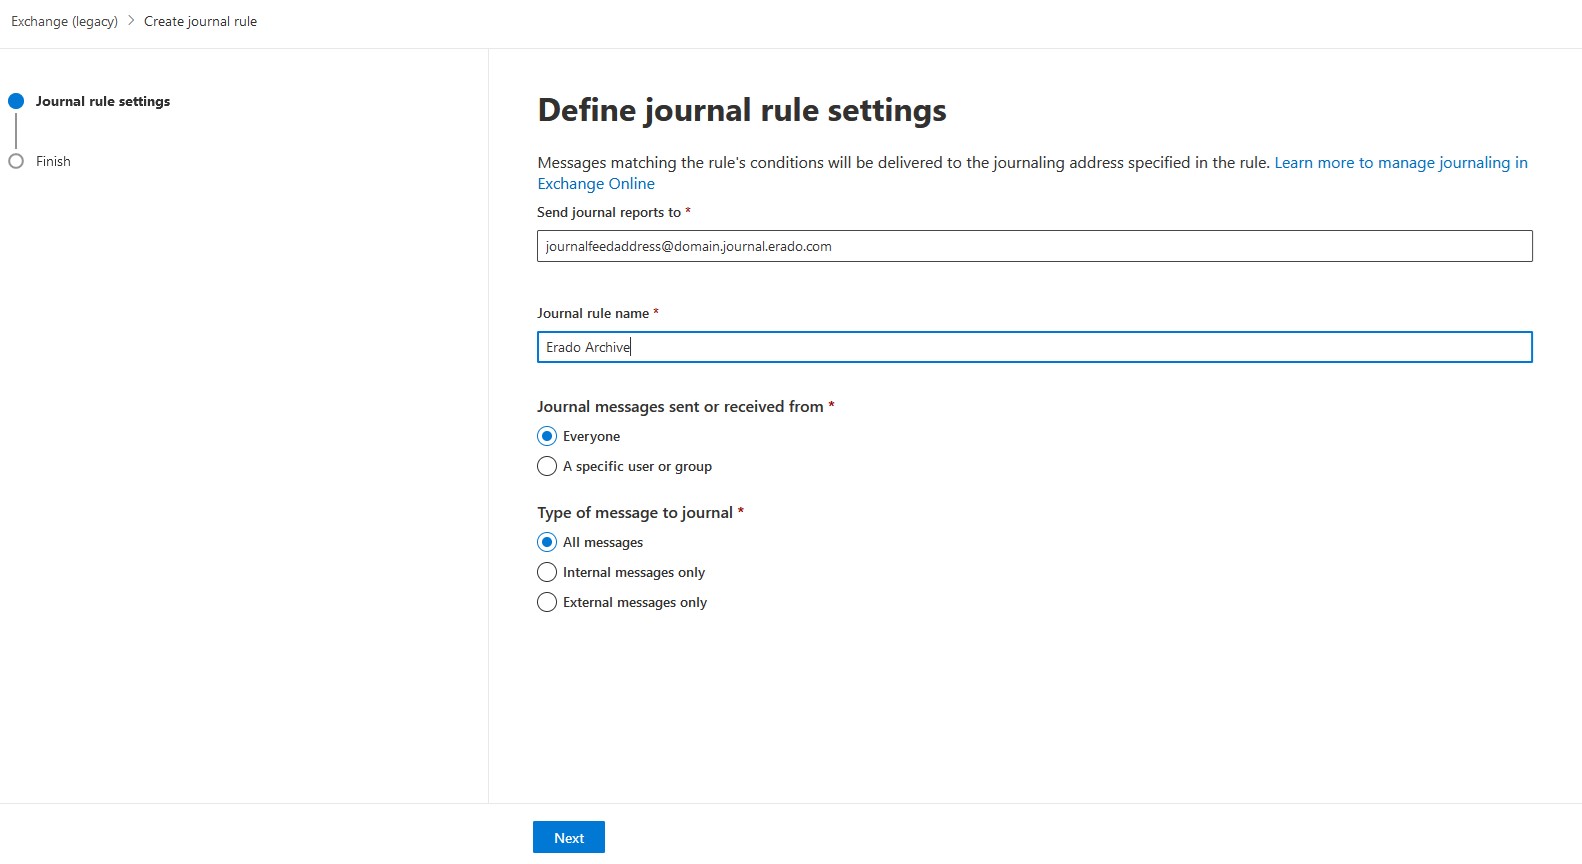This screenshot has width=1582, height=864.
Task: Select the Everyone radio button
Action: (547, 436)
